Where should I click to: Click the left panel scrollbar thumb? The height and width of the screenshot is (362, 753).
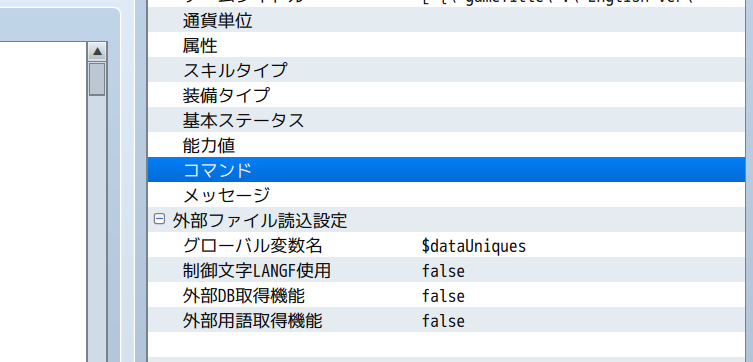97,79
